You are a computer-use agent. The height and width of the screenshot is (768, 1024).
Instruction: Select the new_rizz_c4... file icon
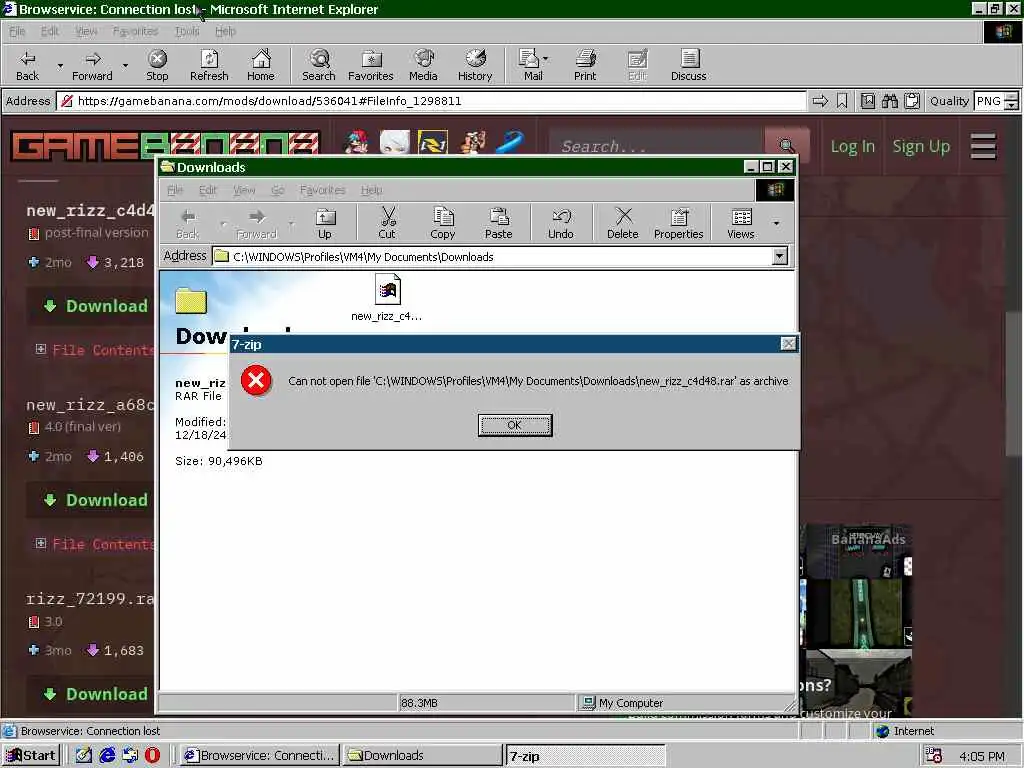387,289
